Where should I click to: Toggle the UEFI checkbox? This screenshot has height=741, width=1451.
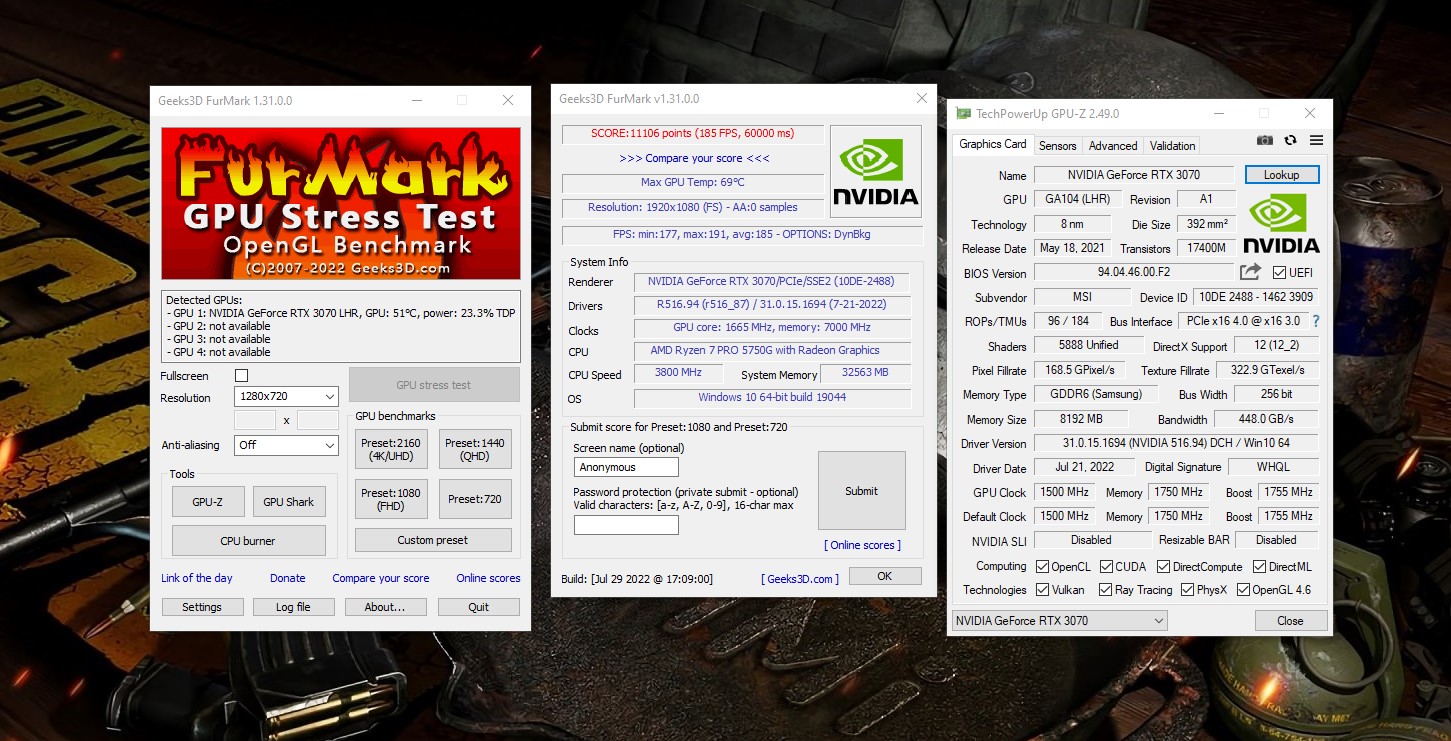point(1279,273)
